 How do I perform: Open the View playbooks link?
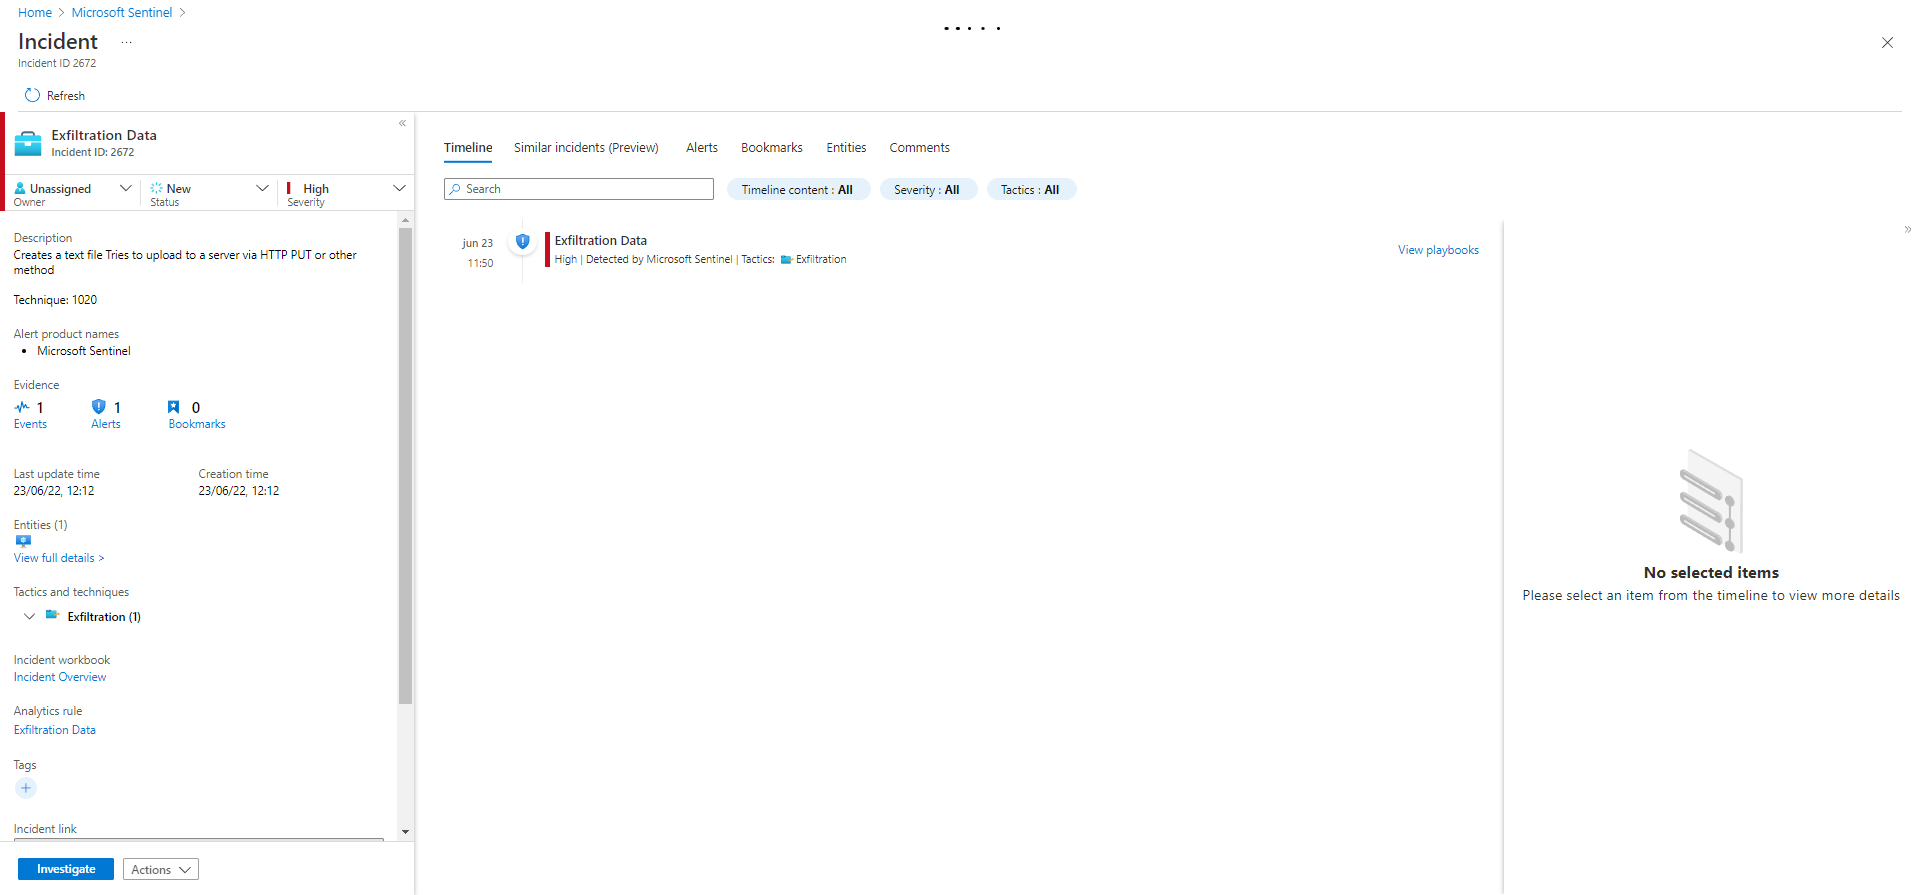tap(1437, 250)
